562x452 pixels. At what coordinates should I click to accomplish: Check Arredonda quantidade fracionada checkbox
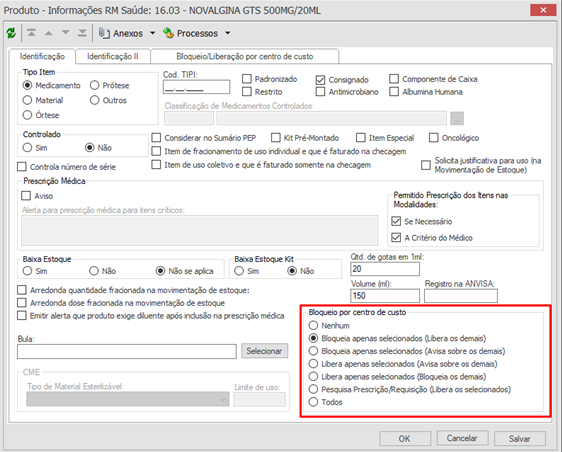(22, 290)
